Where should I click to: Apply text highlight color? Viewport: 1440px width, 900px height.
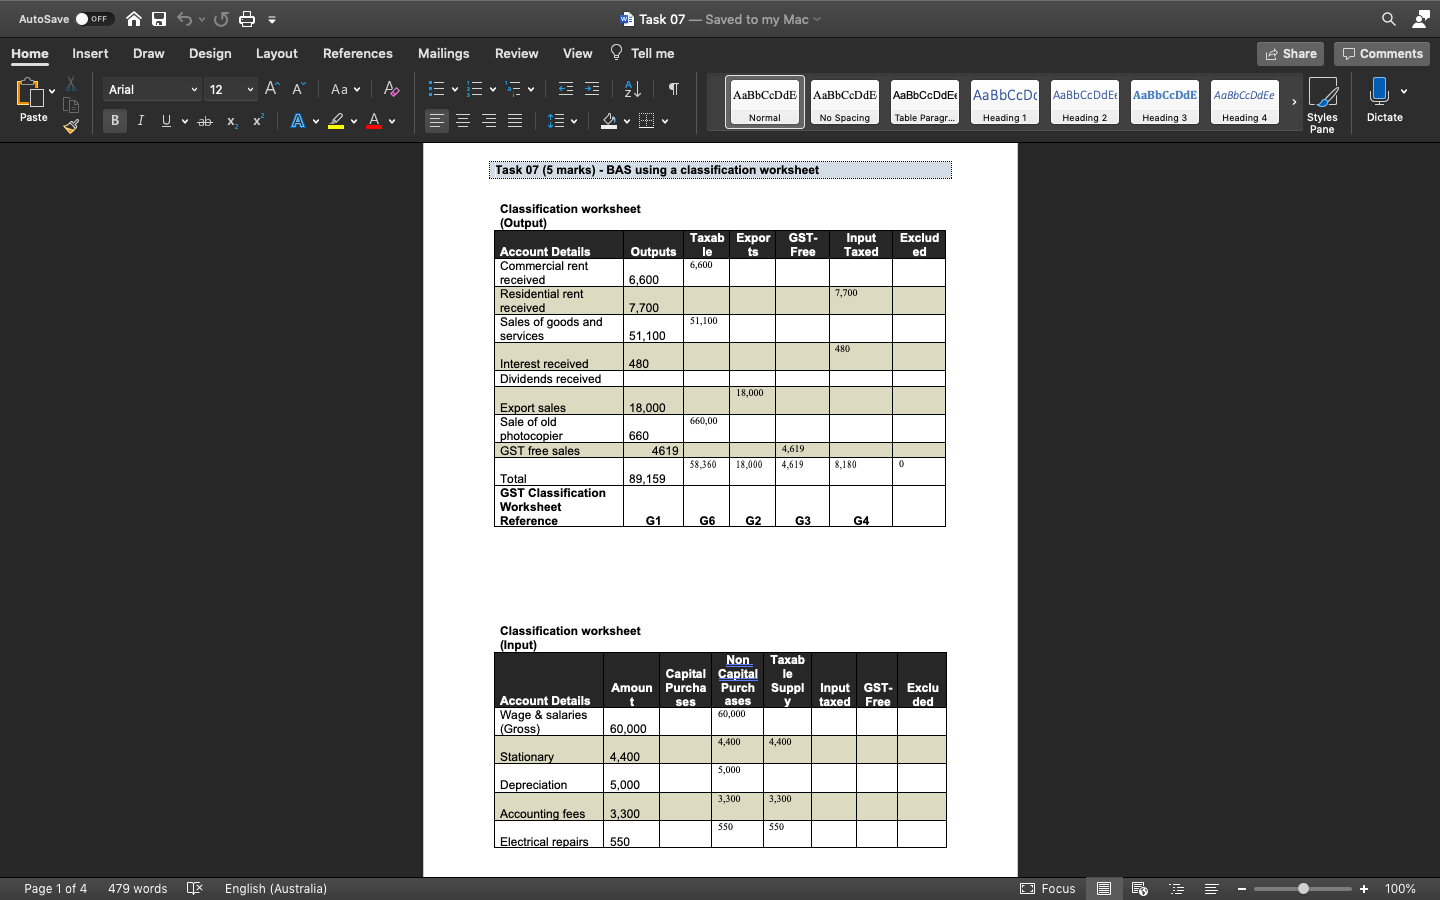coord(337,121)
